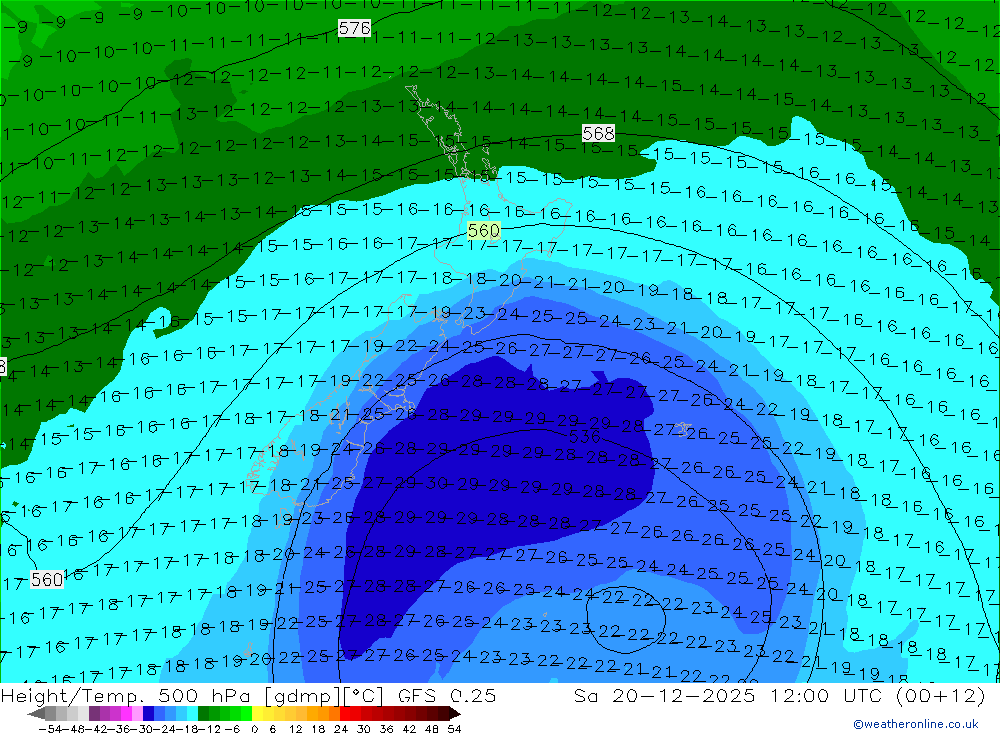The image size is (1000, 733).
Task: Click the 'GFS 0.25' model label
Action: (x=446, y=696)
